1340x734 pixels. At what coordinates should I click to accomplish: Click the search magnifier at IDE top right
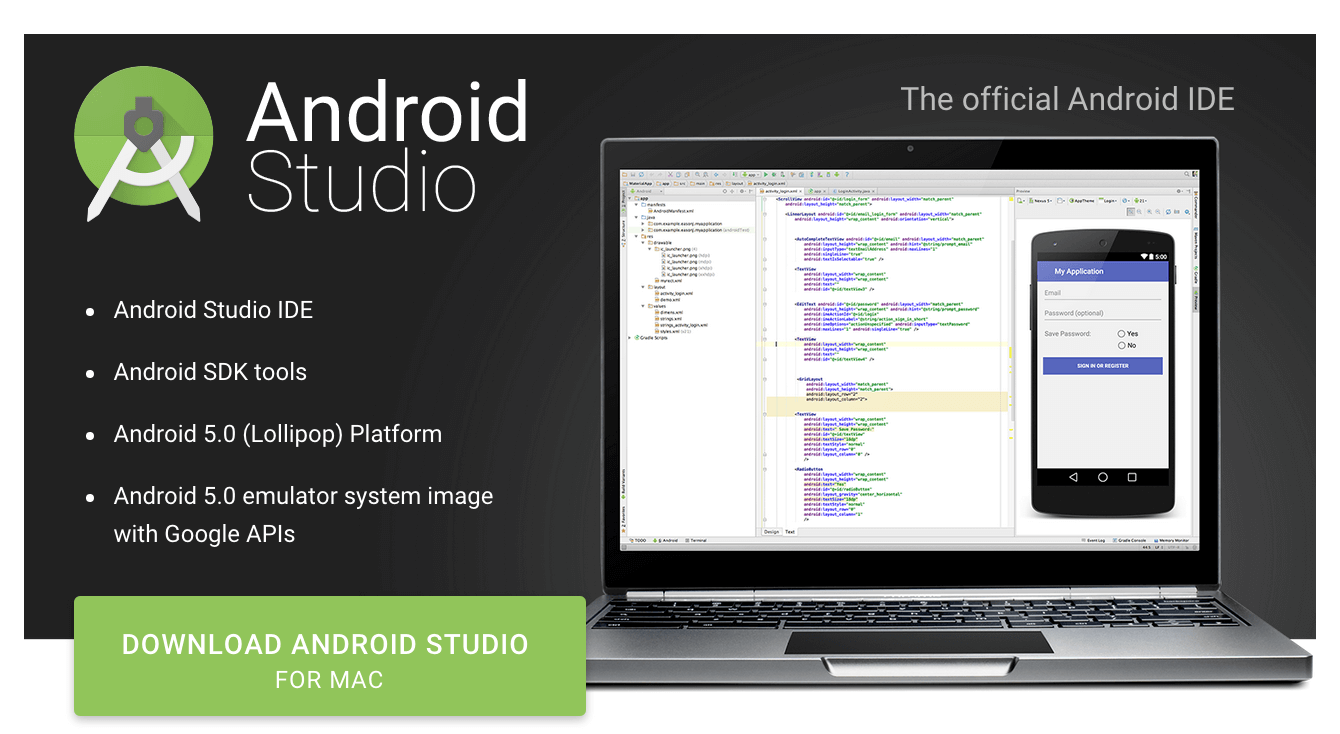[1186, 174]
